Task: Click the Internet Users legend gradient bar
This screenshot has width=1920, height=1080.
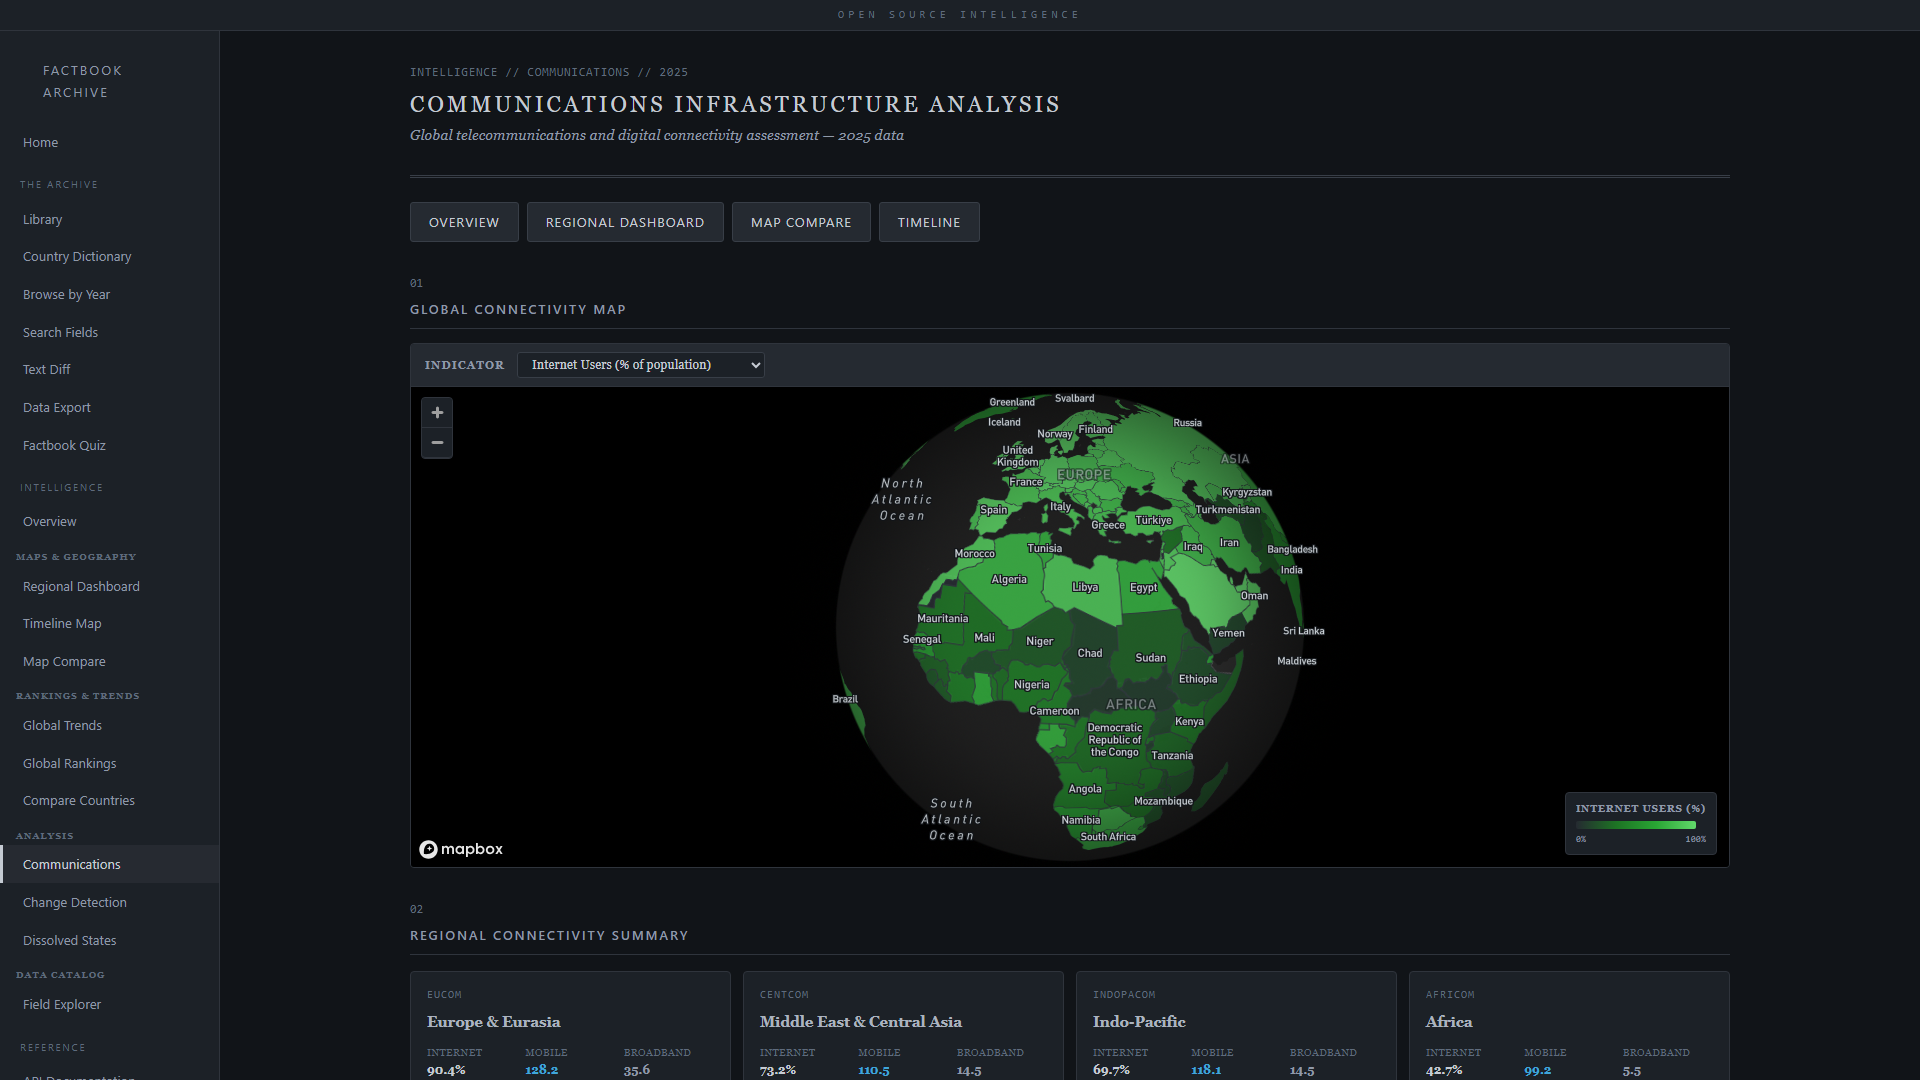Action: tap(1635, 825)
